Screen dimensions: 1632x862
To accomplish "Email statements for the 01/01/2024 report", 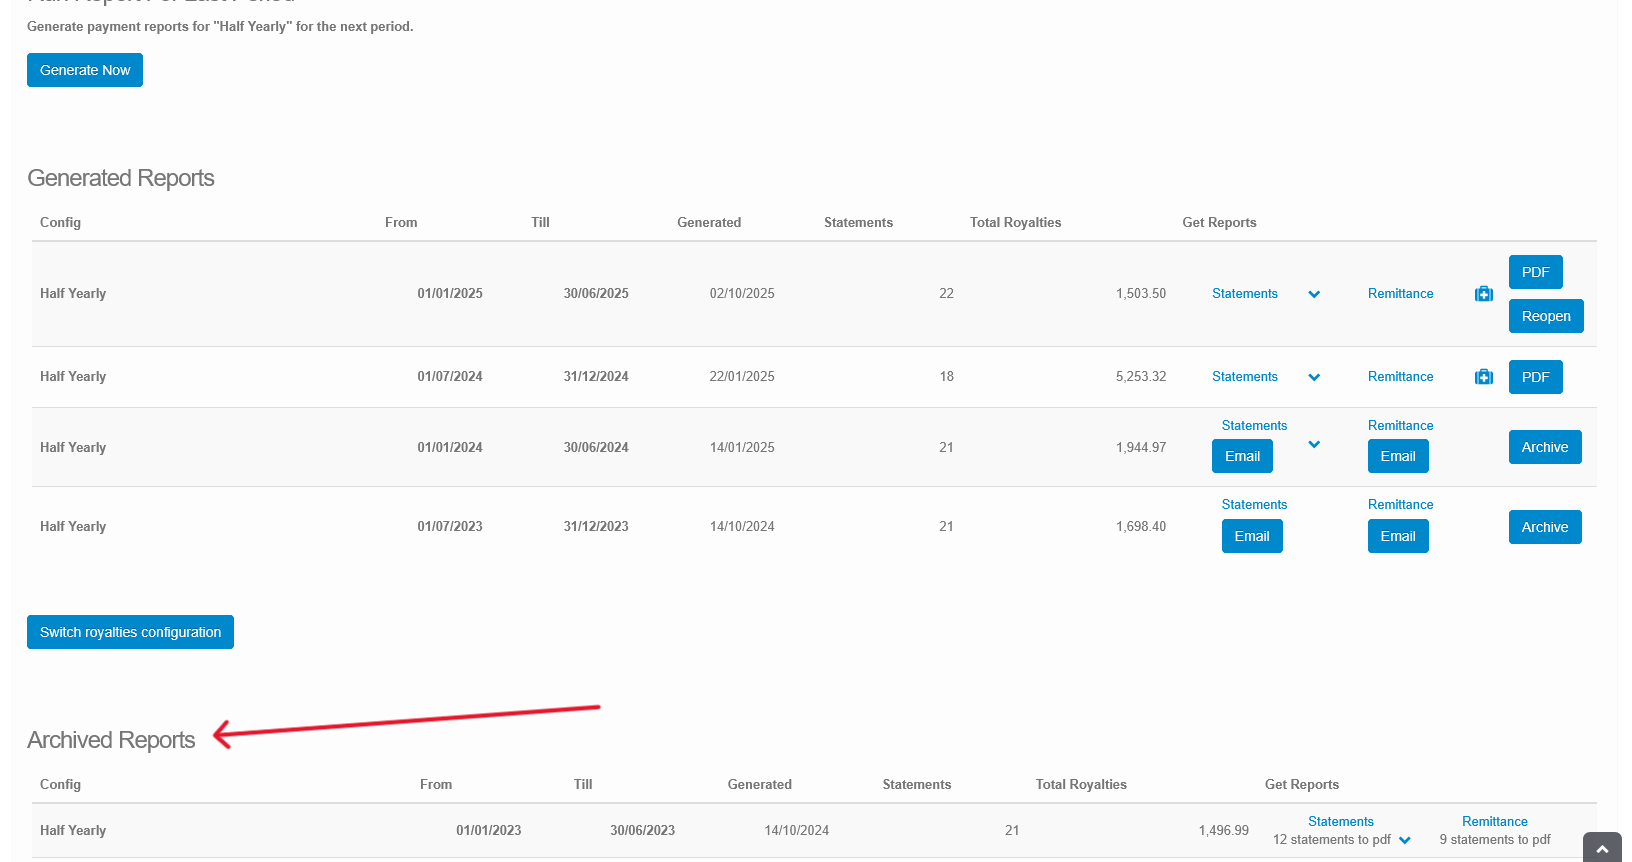I will click(1242, 456).
